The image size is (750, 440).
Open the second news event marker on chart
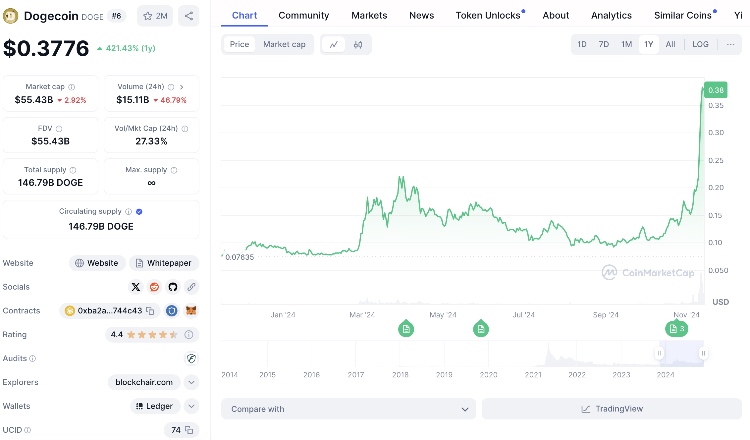coord(481,328)
